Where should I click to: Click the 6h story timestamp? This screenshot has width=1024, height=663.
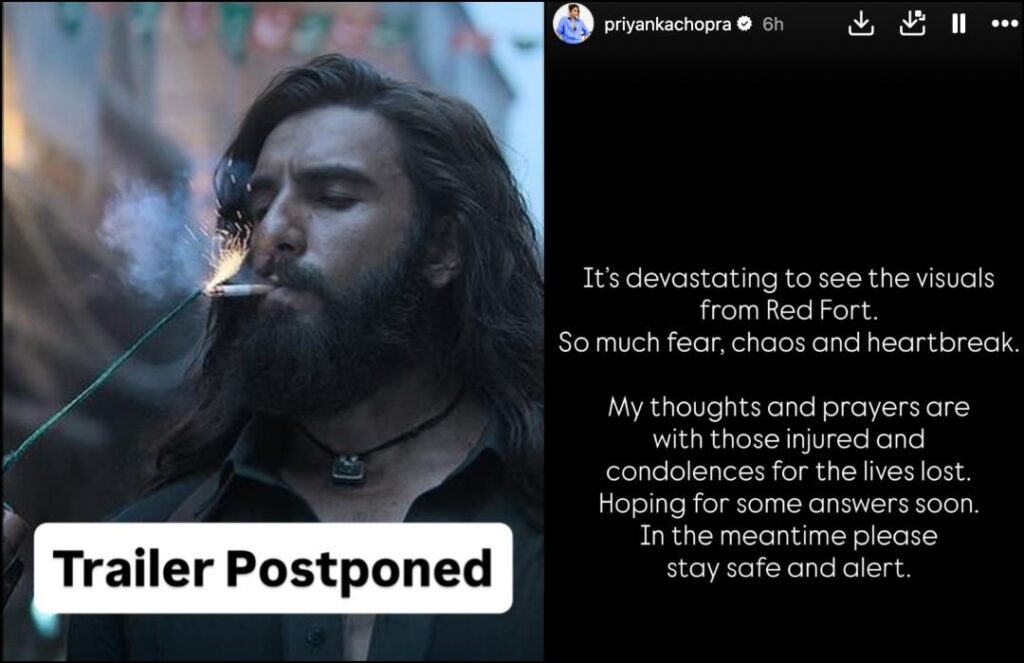[773, 24]
